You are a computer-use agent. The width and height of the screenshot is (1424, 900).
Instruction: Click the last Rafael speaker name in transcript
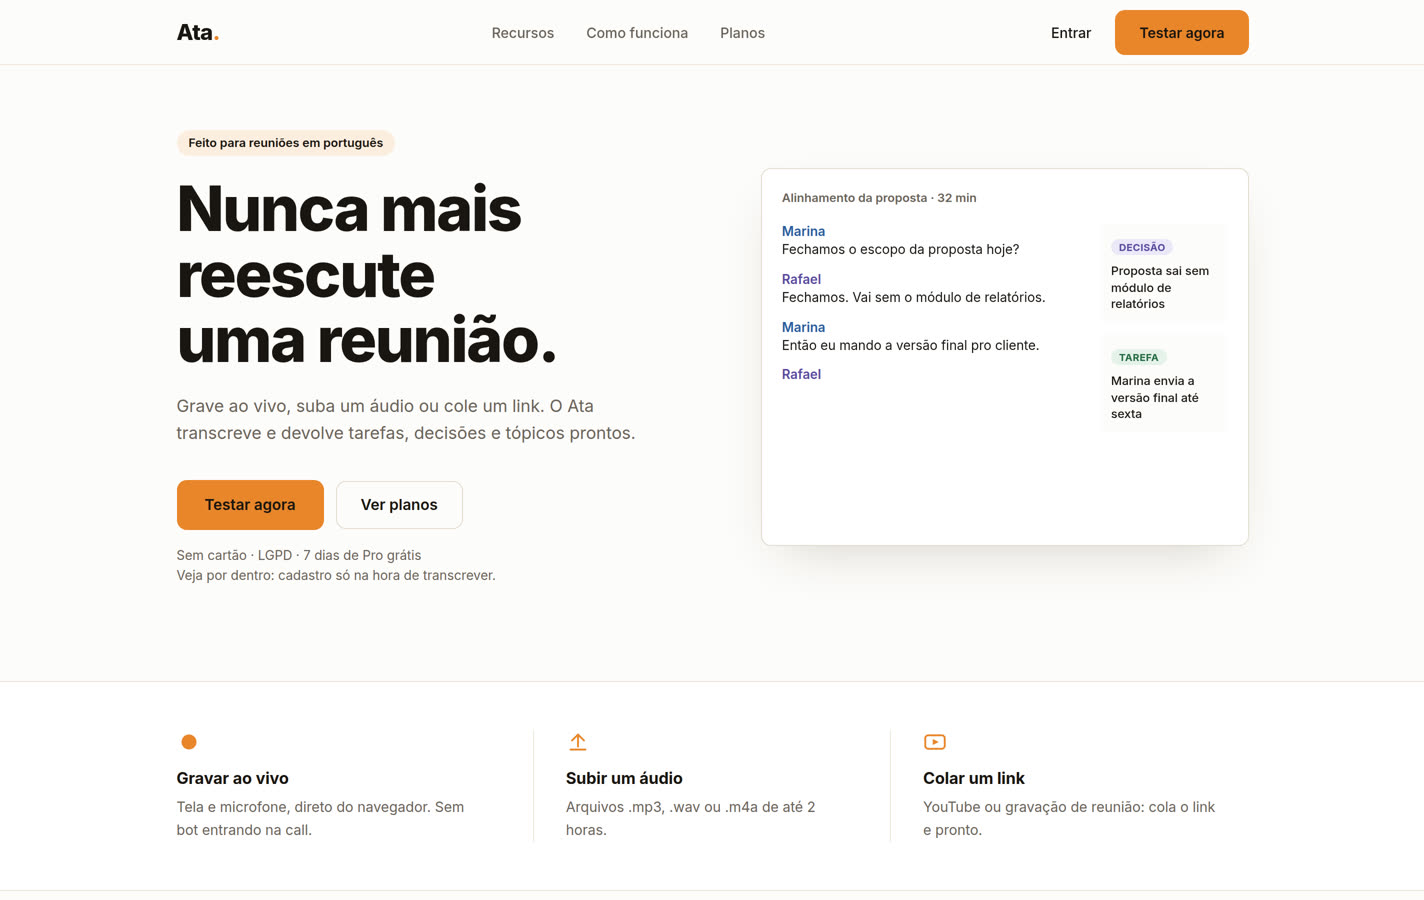tap(801, 374)
